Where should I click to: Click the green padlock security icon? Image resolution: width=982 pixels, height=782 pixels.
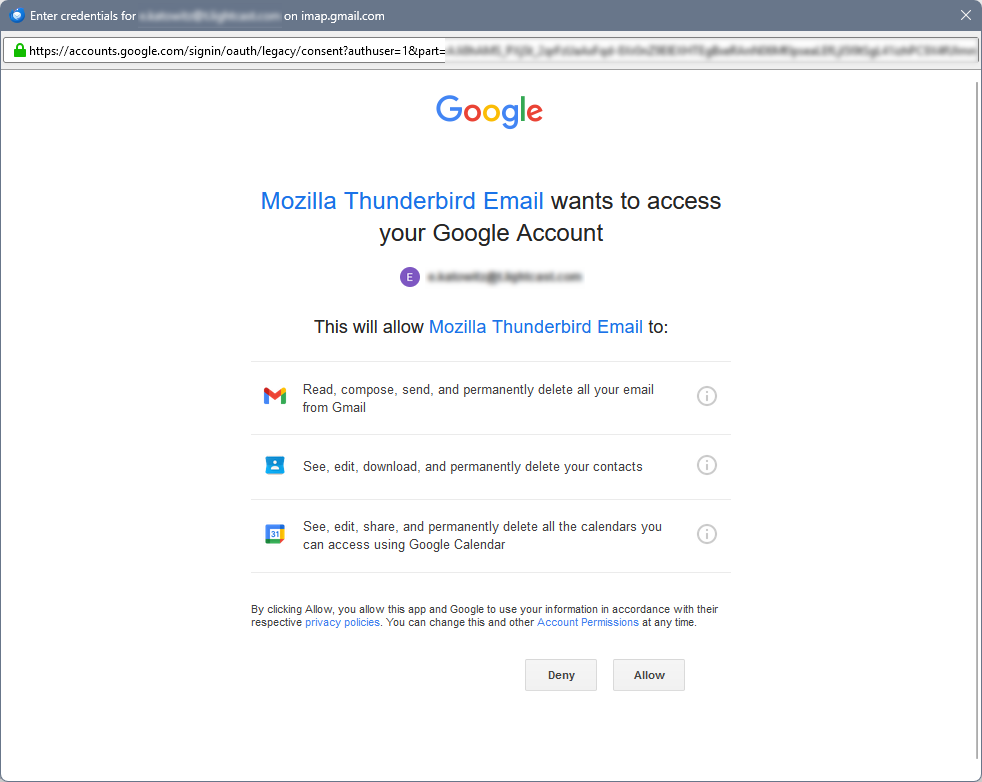pyautogui.click(x=19, y=51)
